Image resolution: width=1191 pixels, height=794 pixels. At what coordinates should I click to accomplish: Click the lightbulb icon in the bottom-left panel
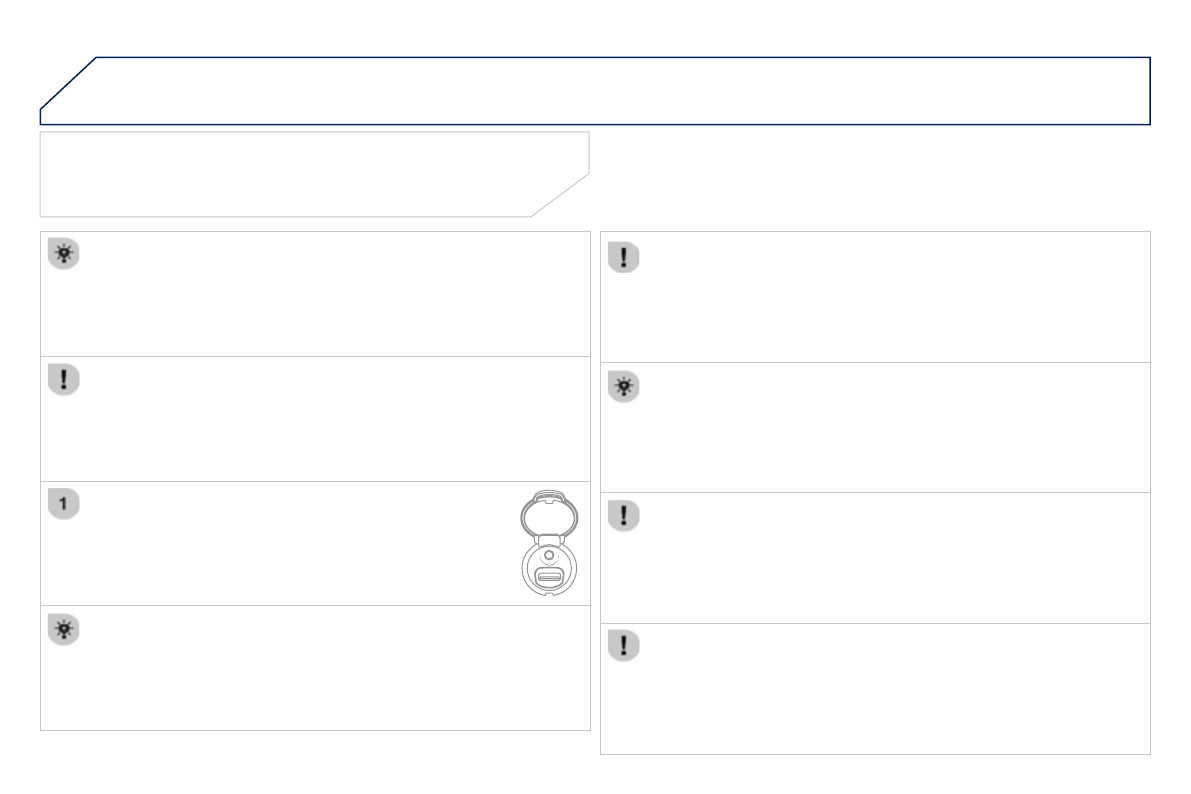tap(63, 630)
